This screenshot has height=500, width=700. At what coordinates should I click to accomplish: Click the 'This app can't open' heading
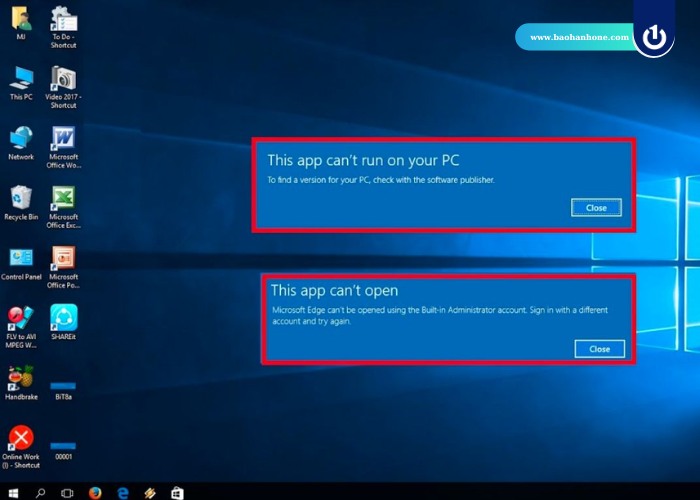[x=334, y=291]
